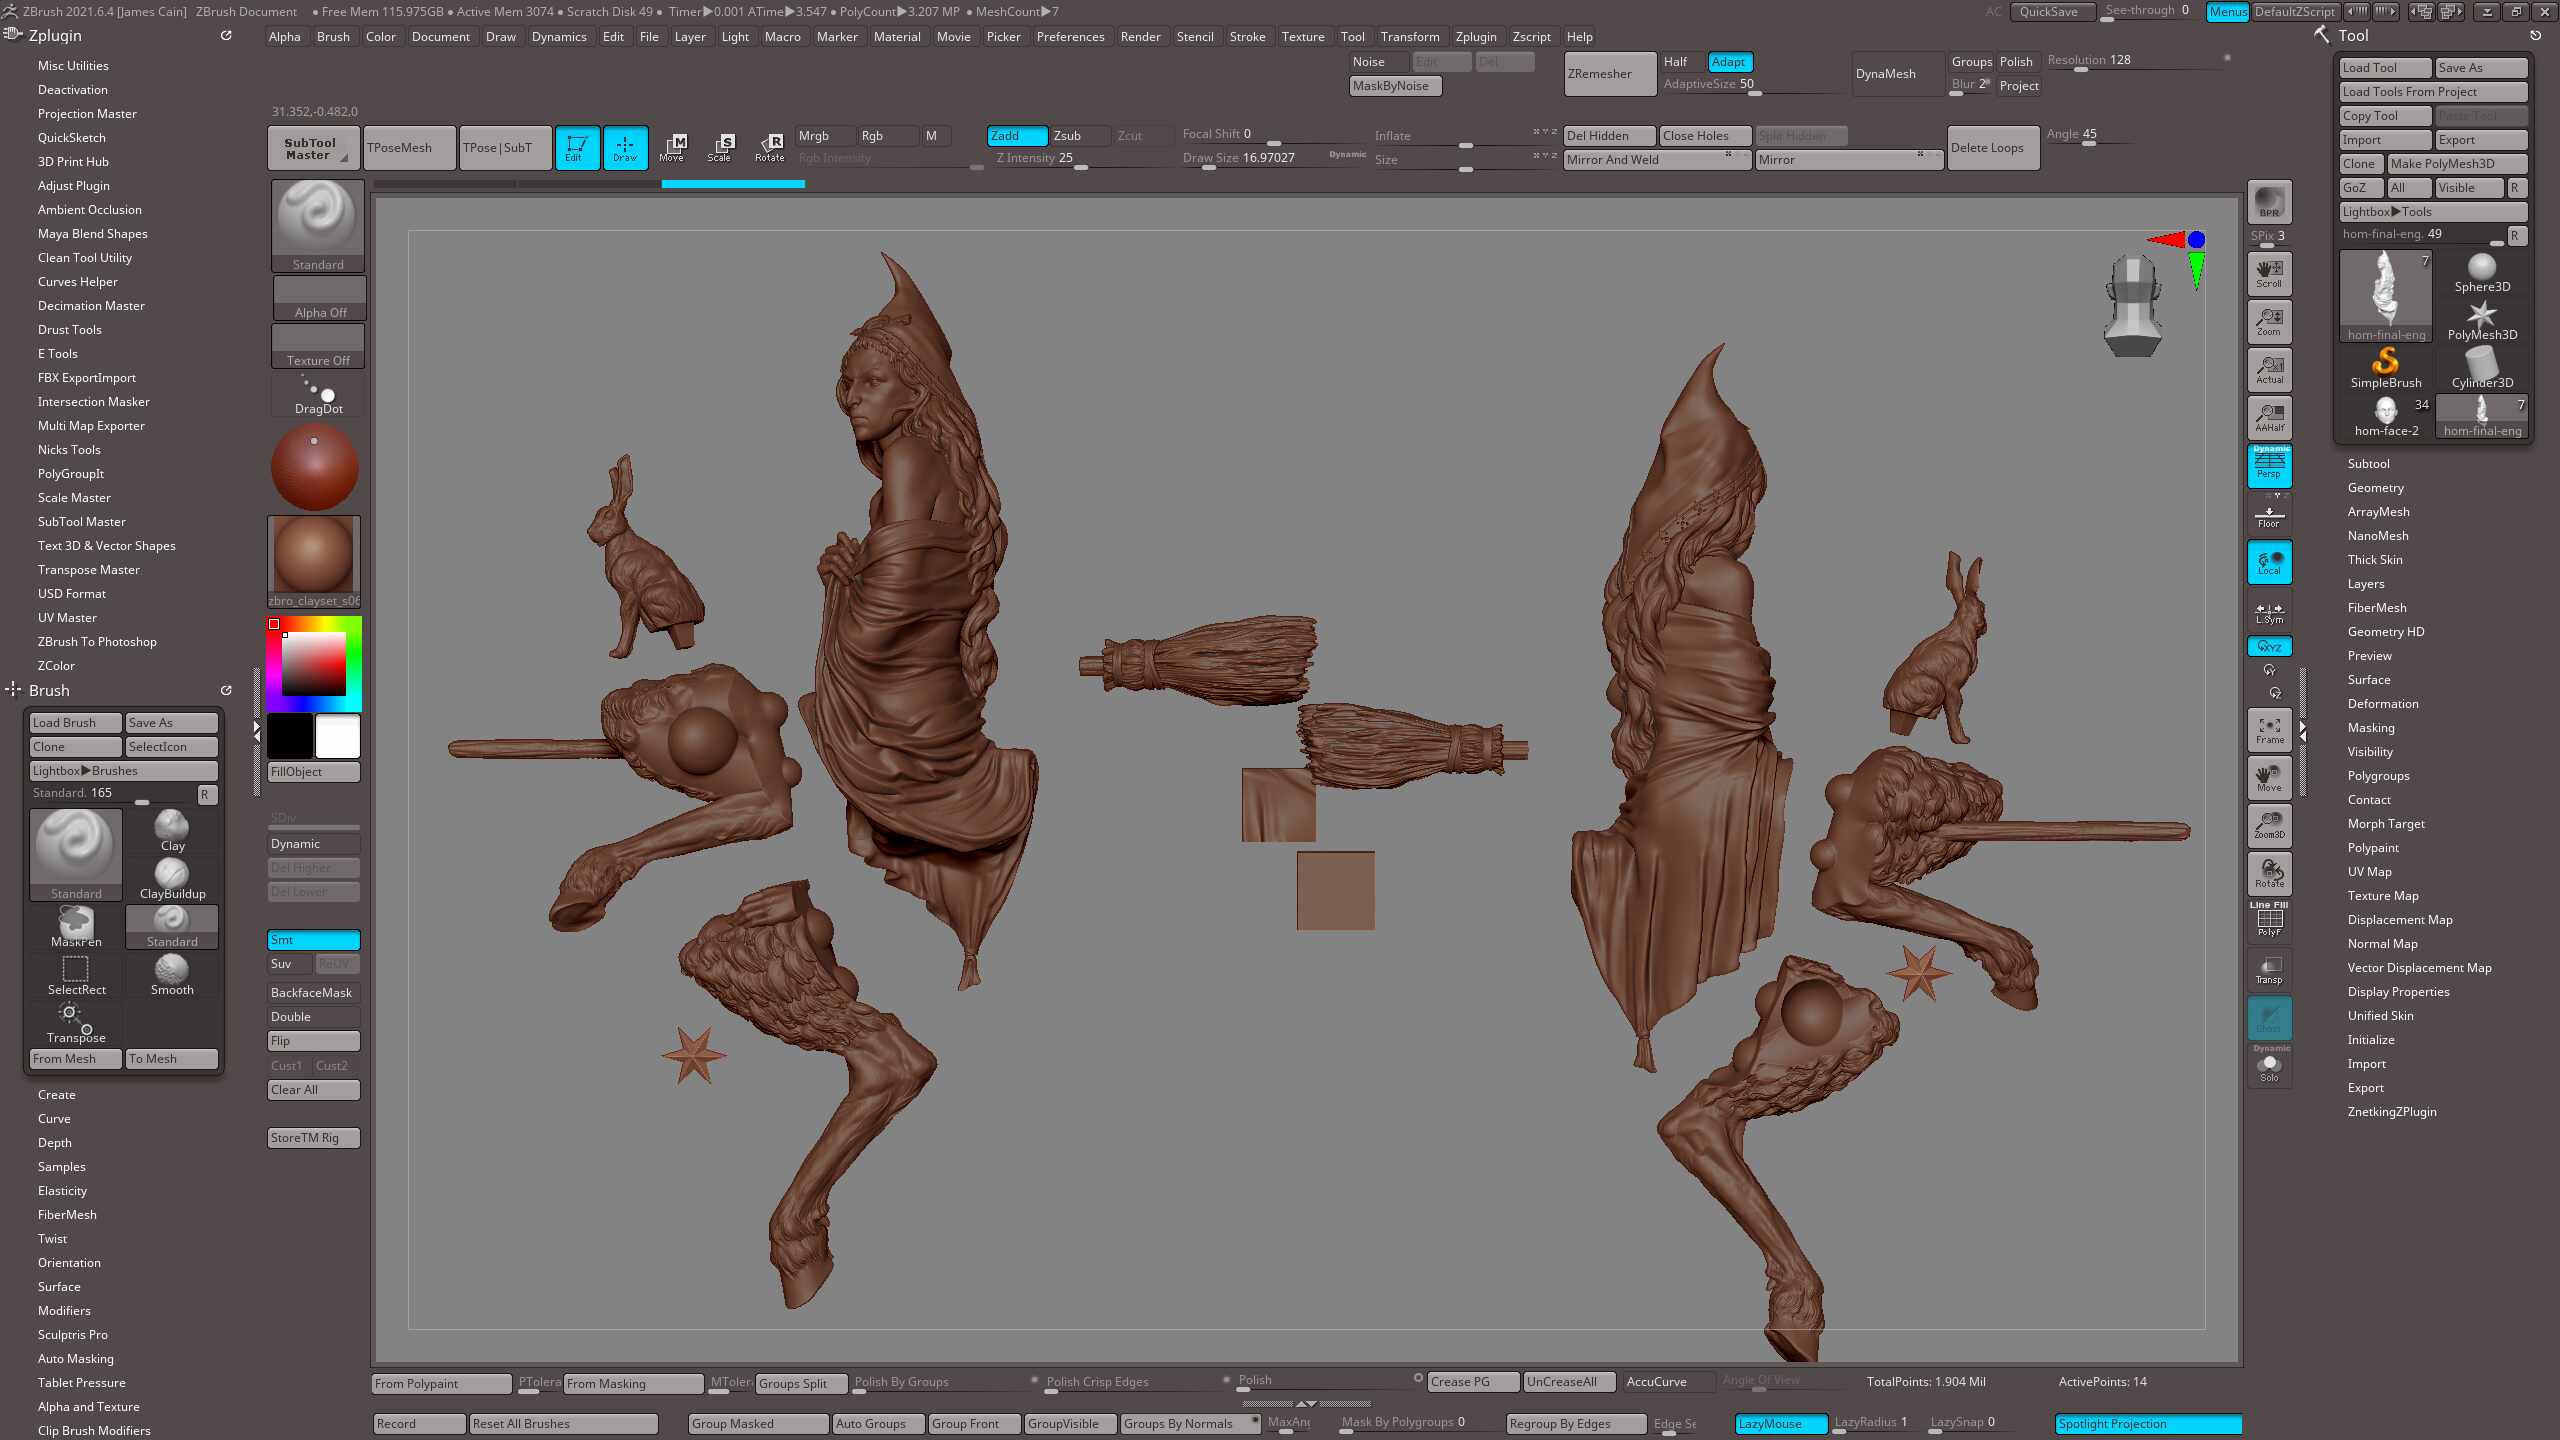Toggle the Floor grid icon

click(x=2268, y=516)
